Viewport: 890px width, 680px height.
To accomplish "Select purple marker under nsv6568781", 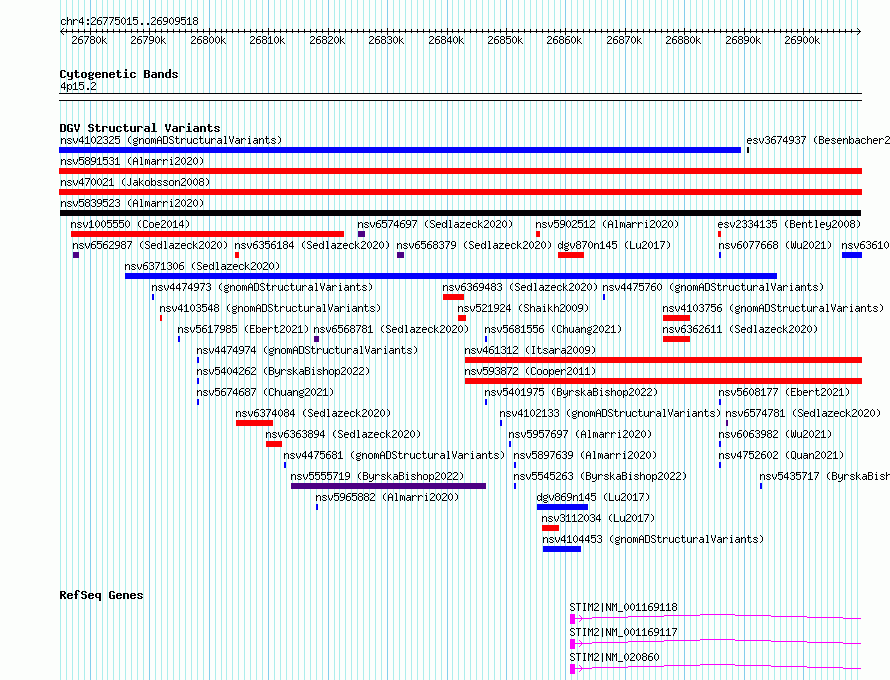I will coord(316,339).
